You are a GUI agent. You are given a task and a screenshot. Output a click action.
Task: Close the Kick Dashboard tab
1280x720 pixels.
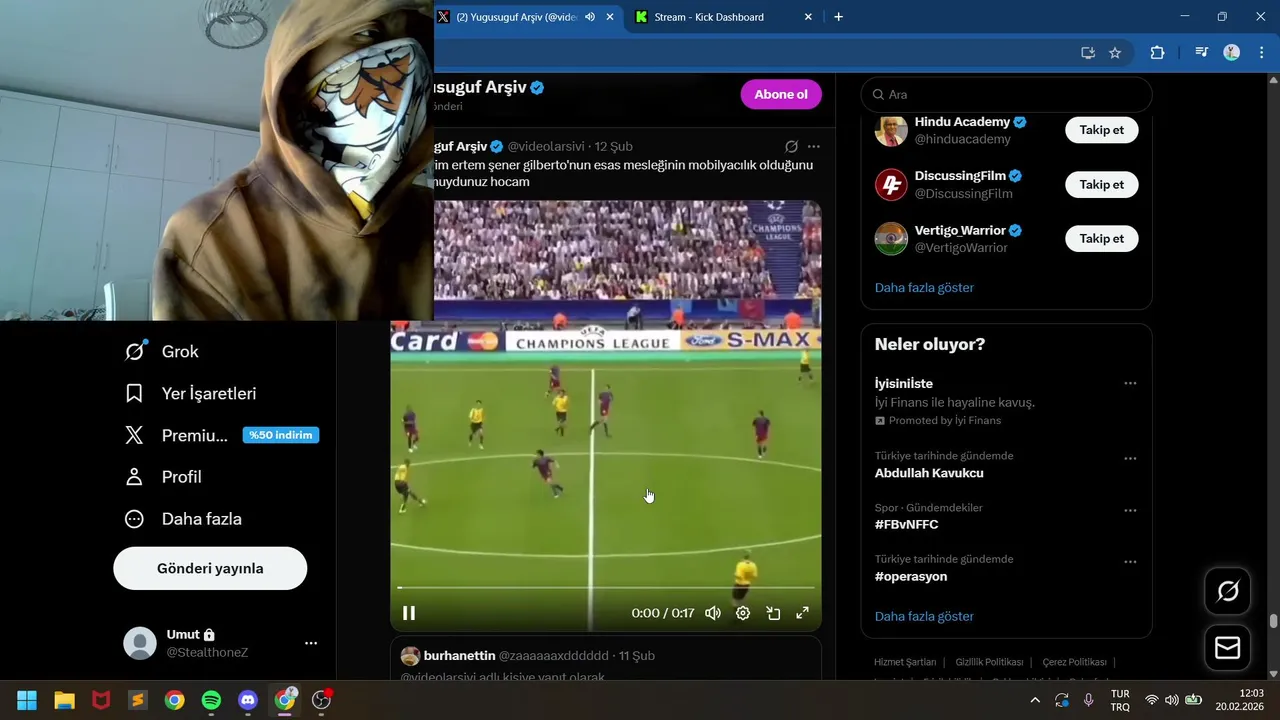point(808,17)
